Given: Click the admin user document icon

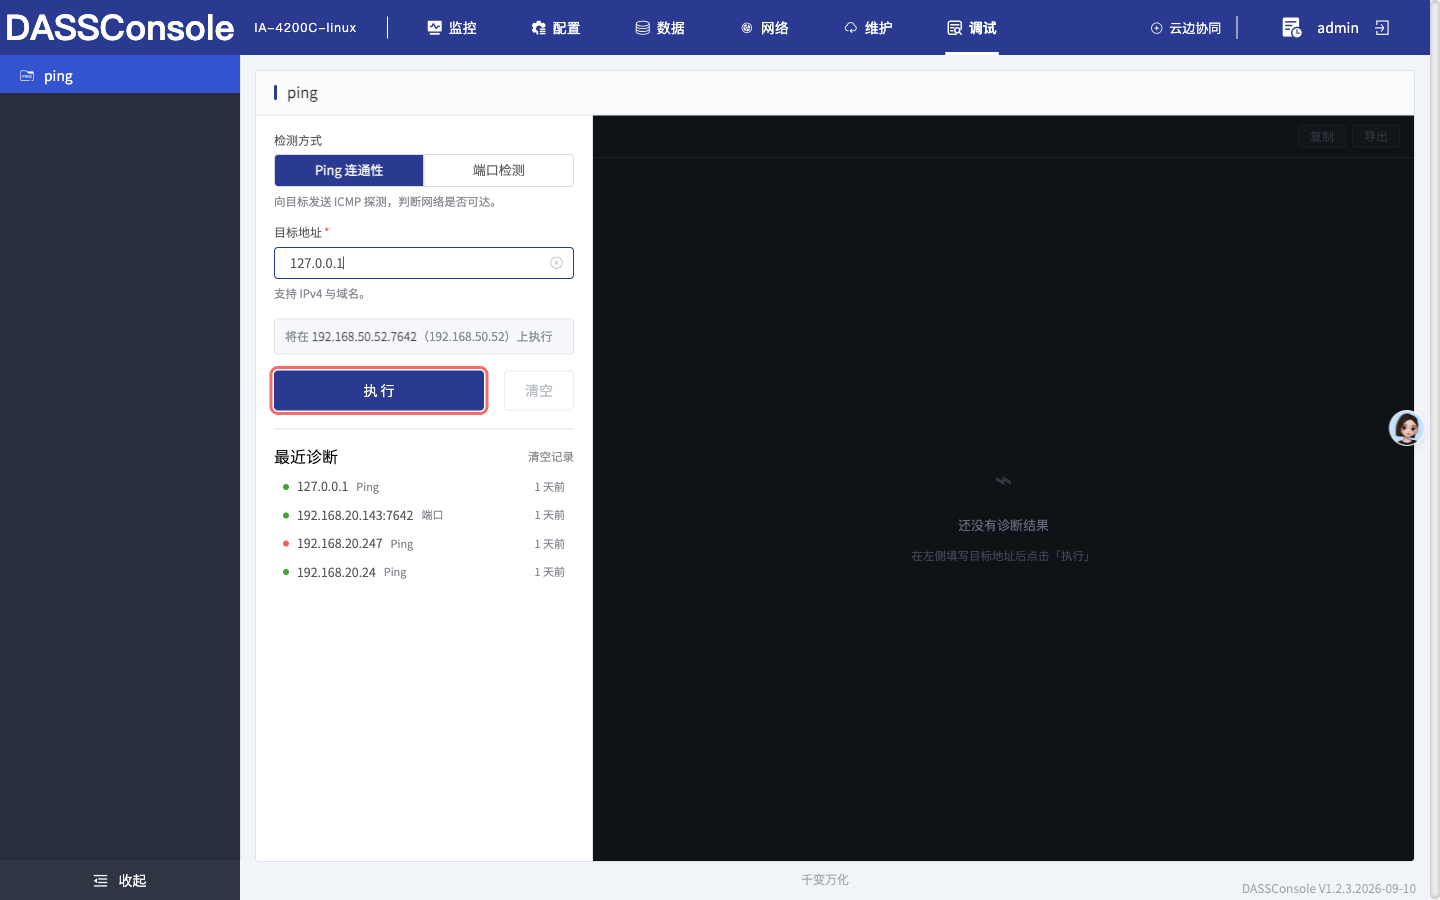Looking at the screenshot, I should pos(1291,27).
